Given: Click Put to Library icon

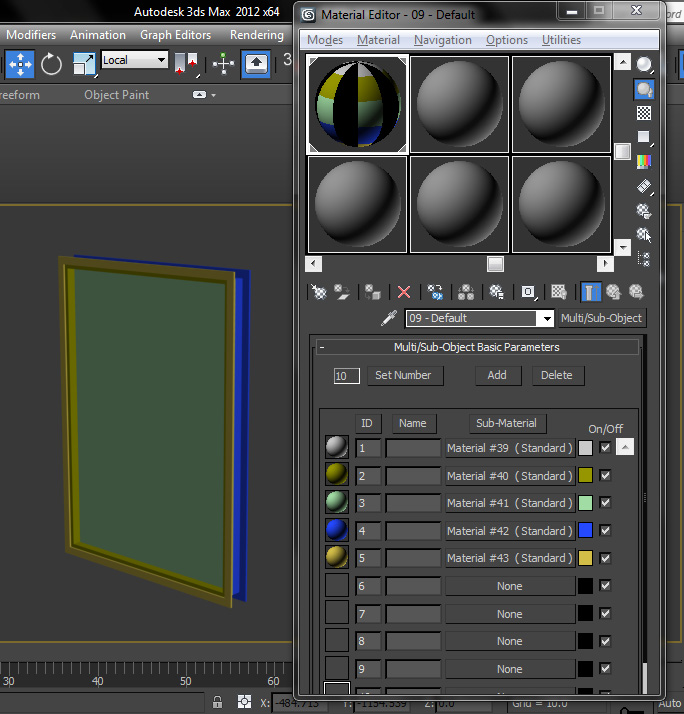Looking at the screenshot, I should [x=496, y=292].
